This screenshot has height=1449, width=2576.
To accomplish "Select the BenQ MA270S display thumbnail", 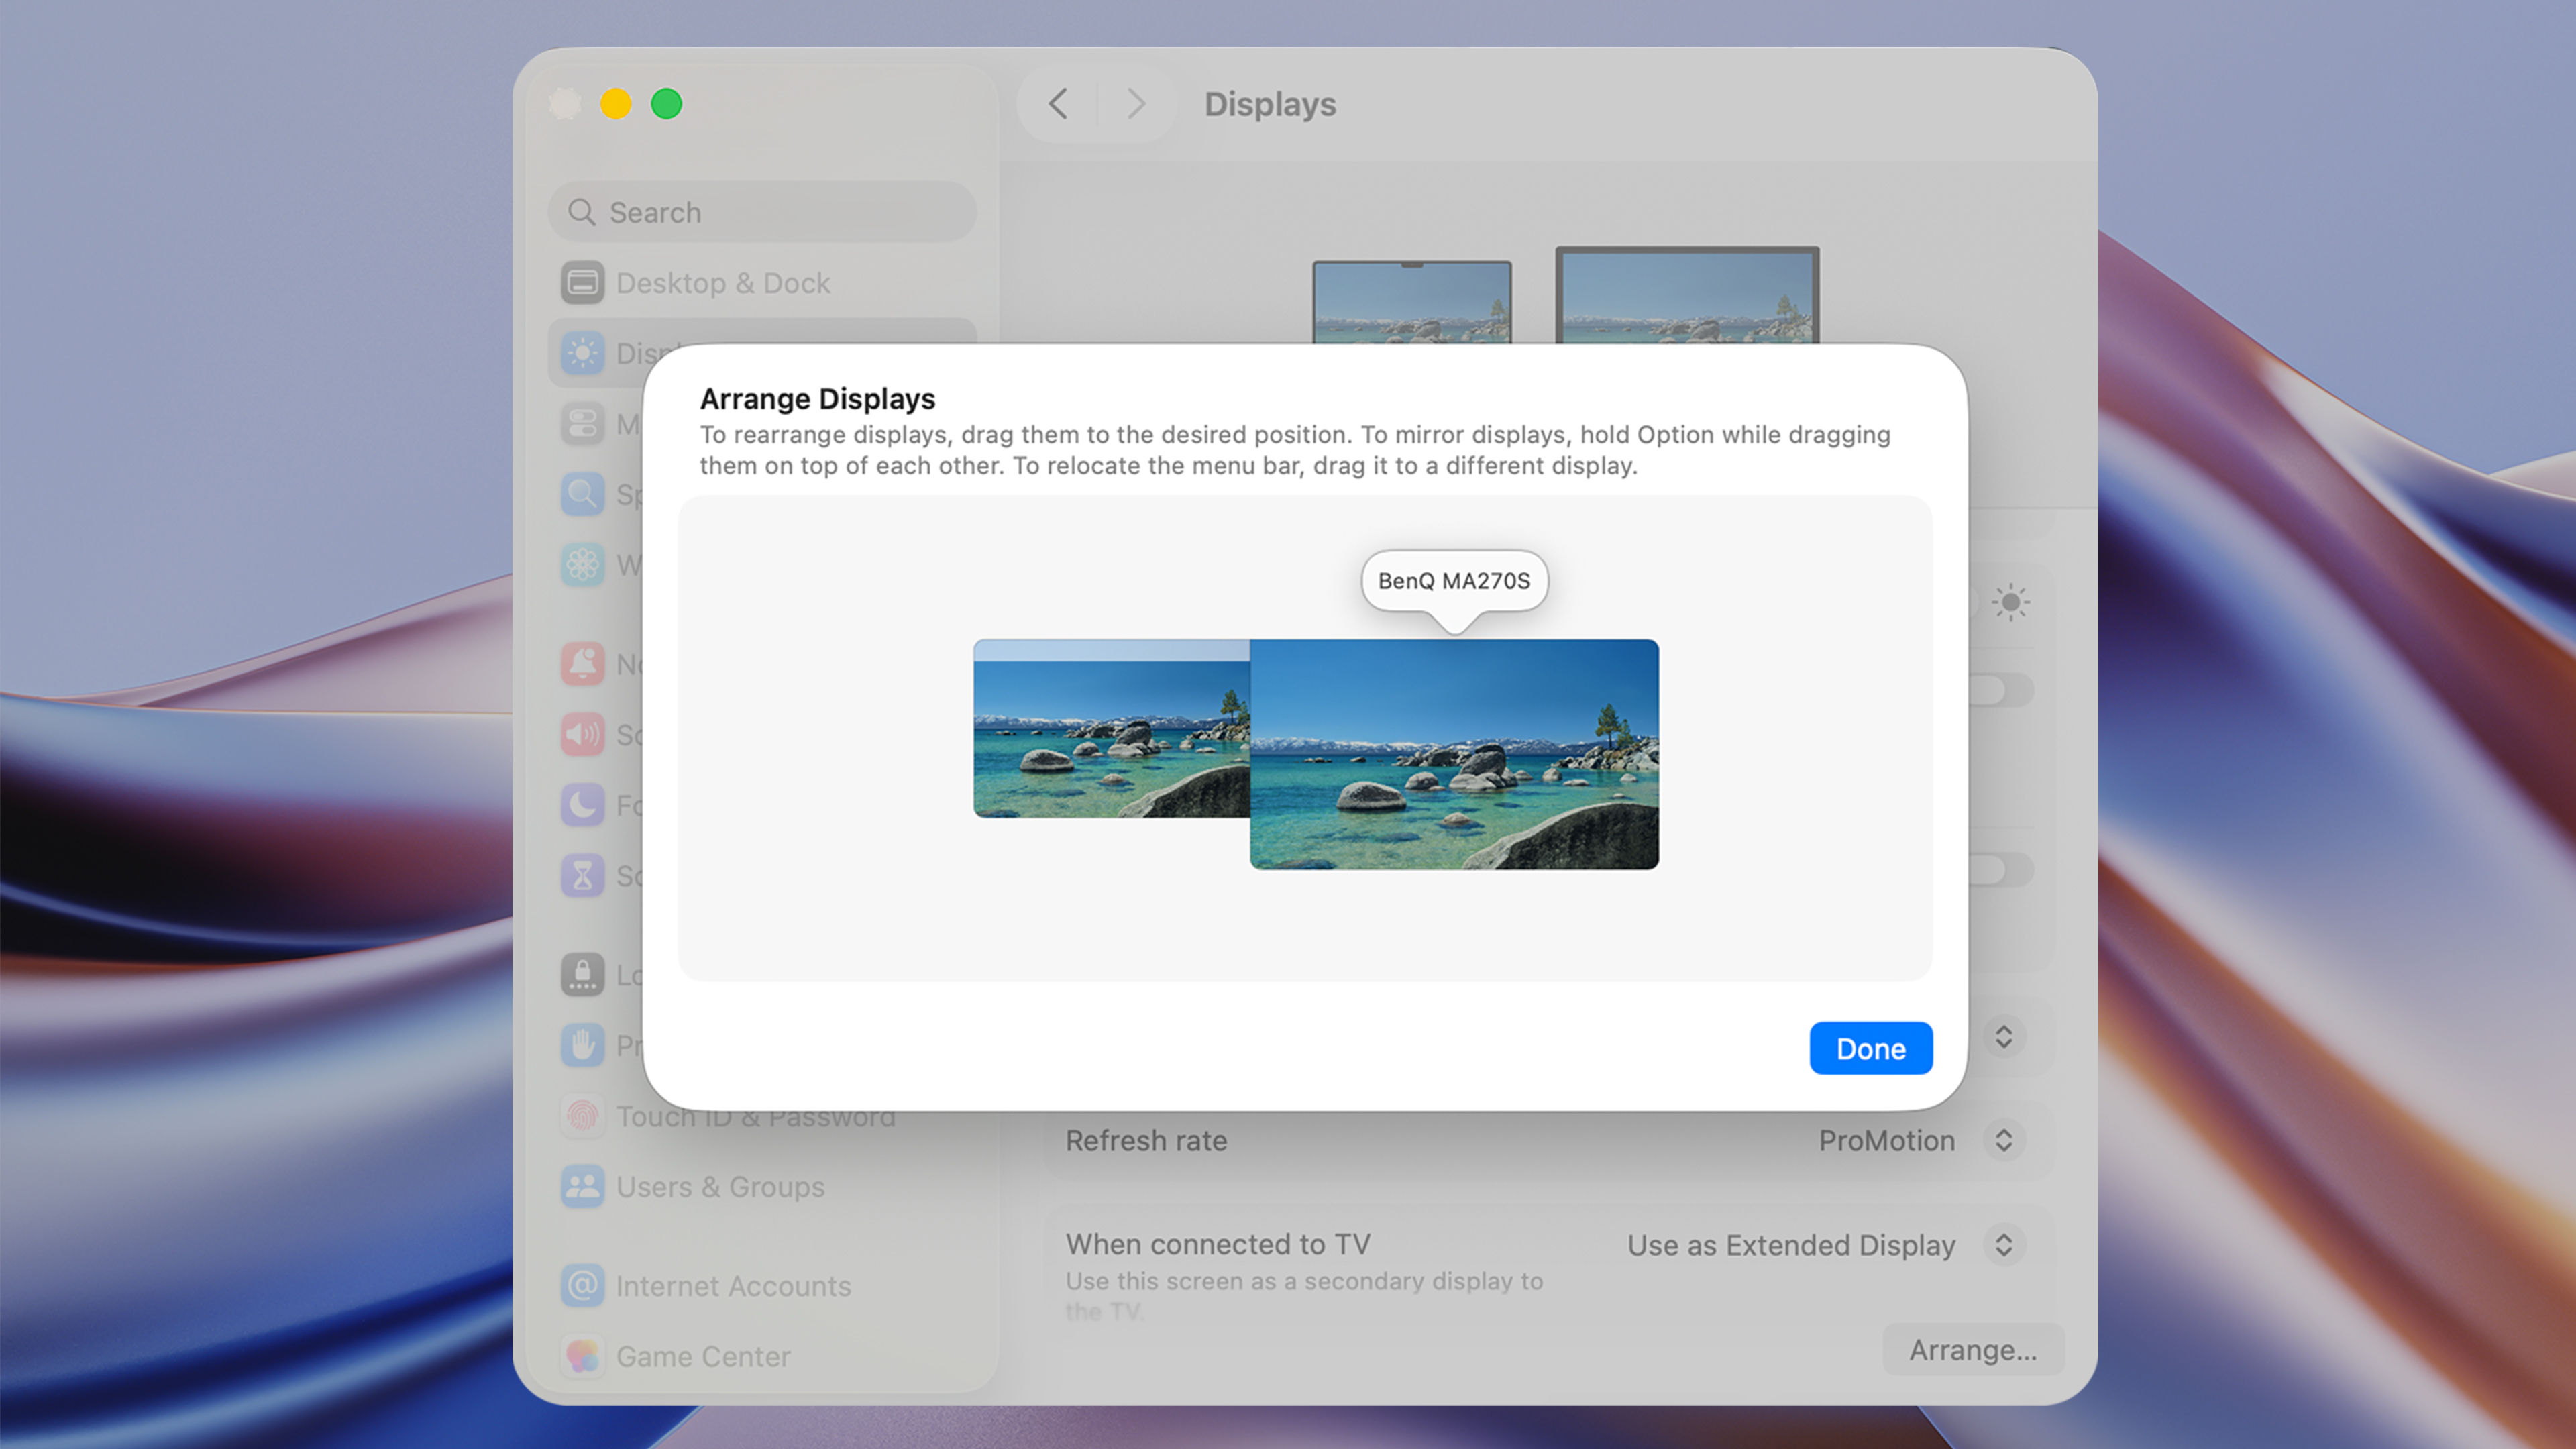I will pos(1454,754).
